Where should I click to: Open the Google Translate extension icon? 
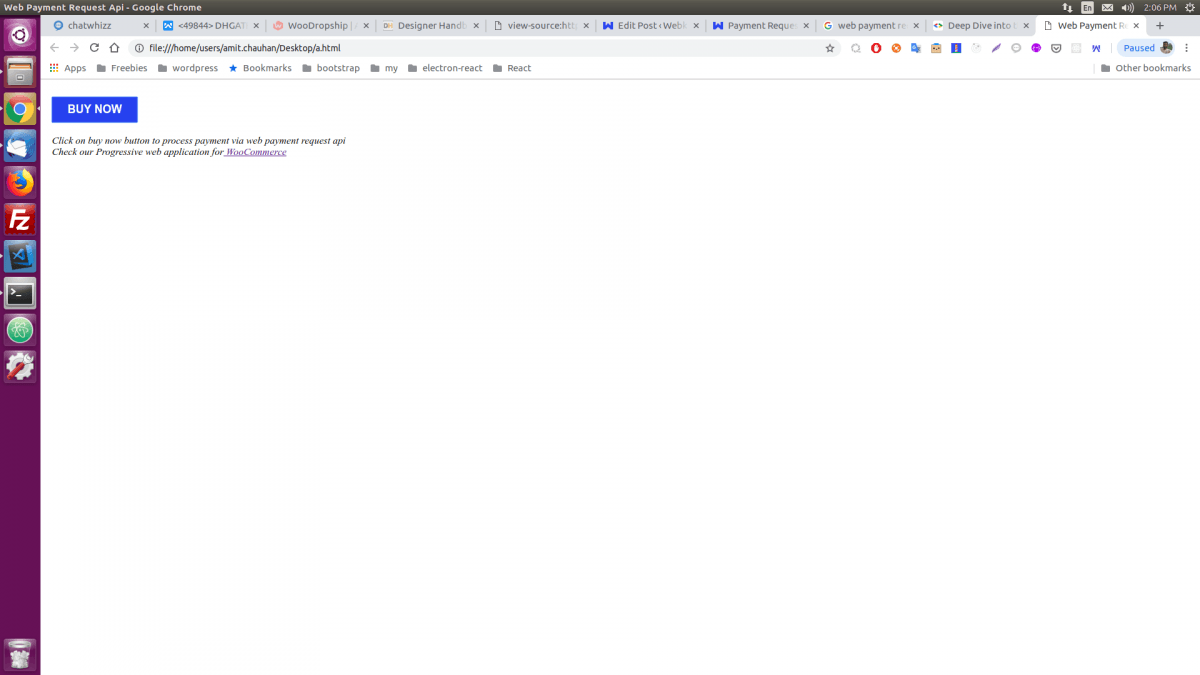(914, 47)
